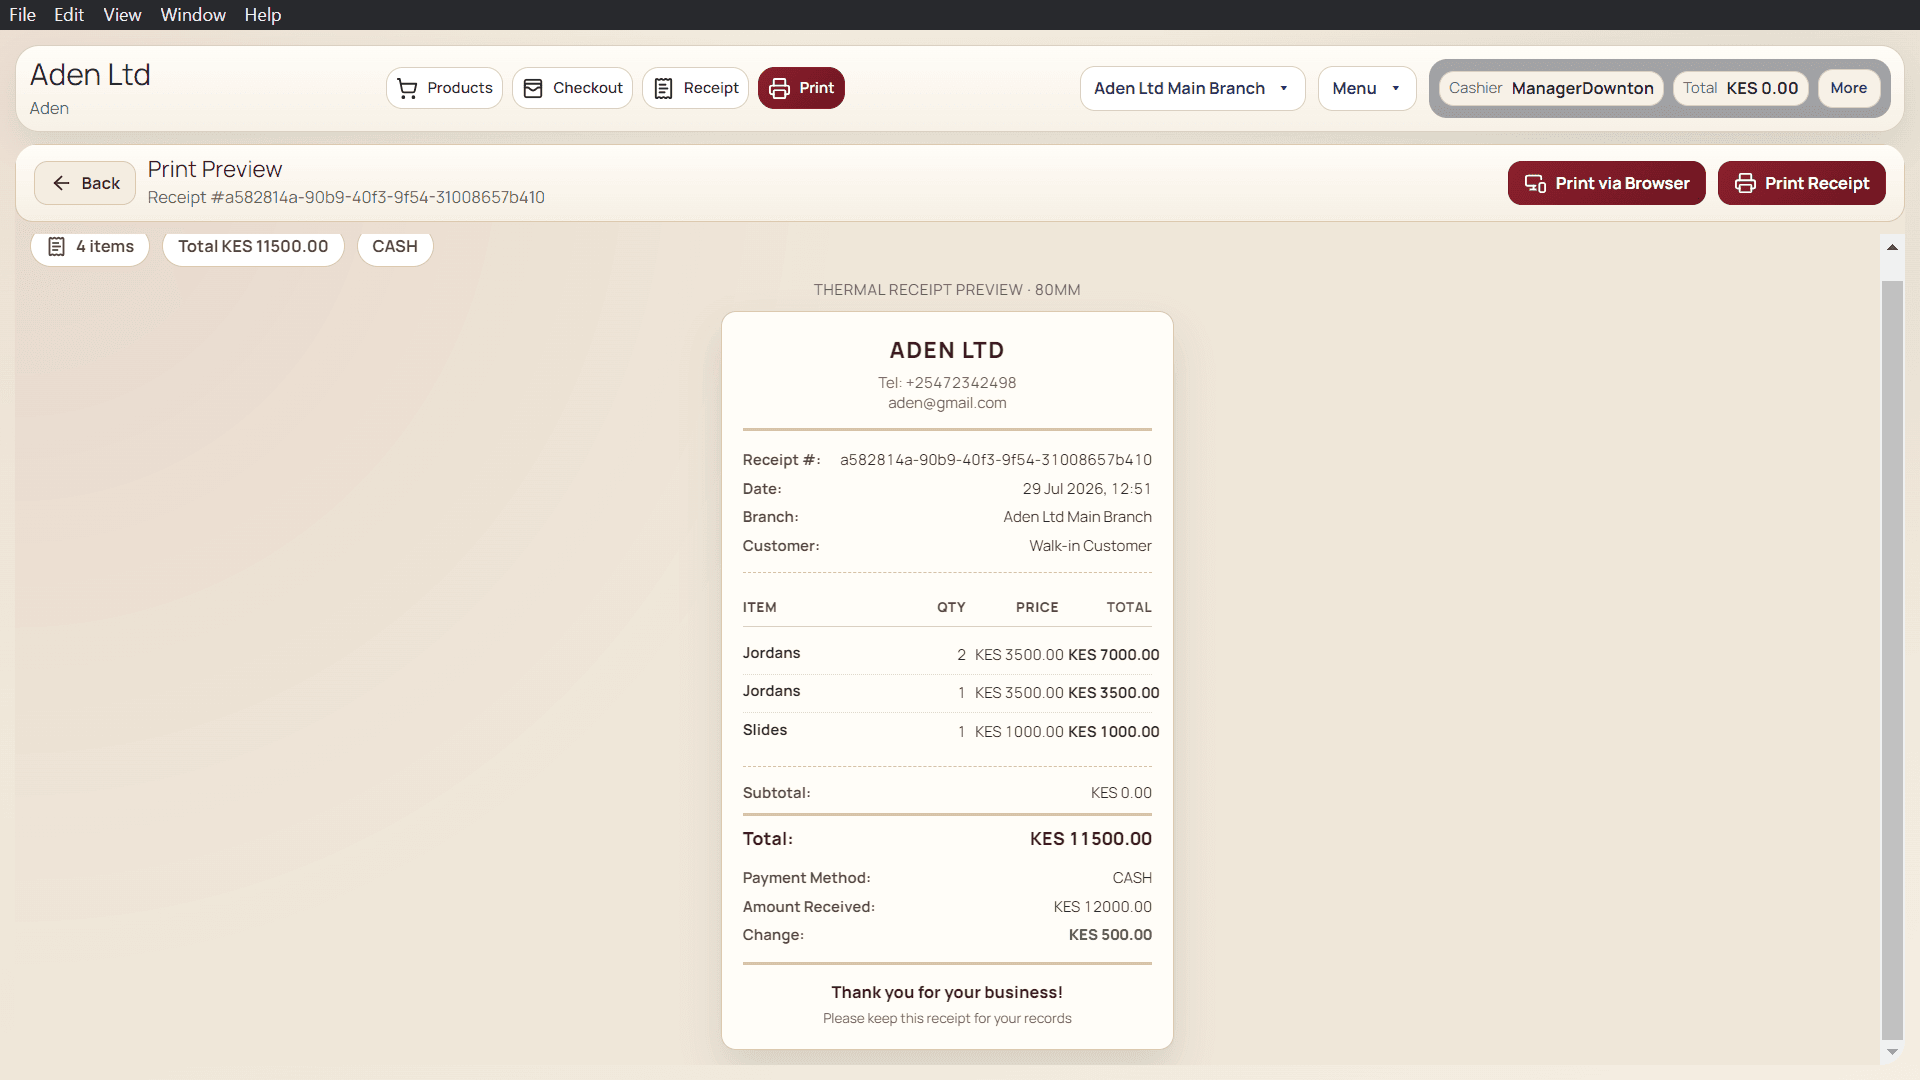Click the Slides item row
Screen dimensions: 1920x1080
click(947, 731)
